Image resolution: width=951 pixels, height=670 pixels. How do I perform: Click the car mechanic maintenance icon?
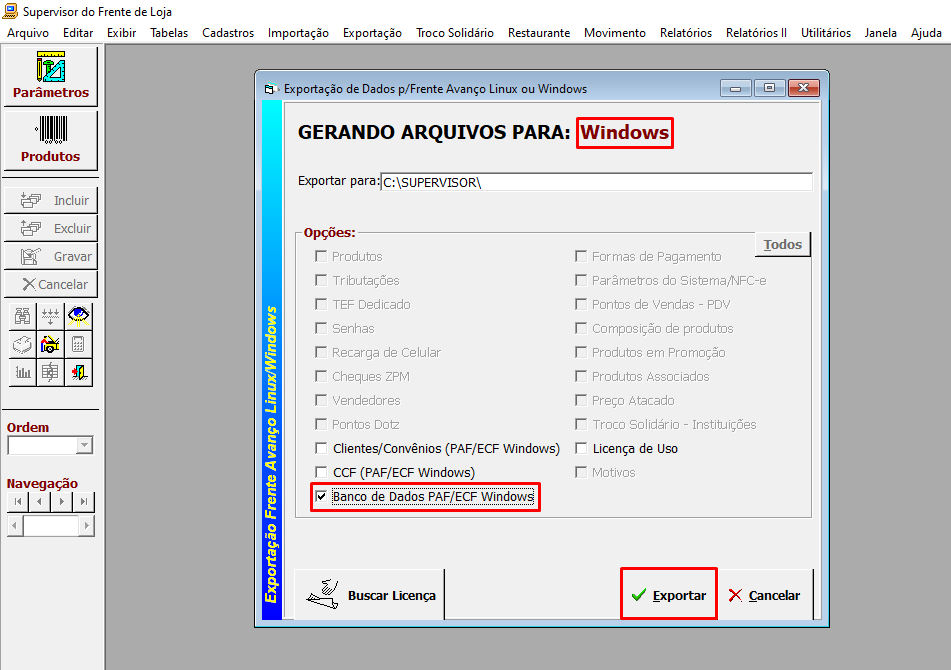coord(50,344)
